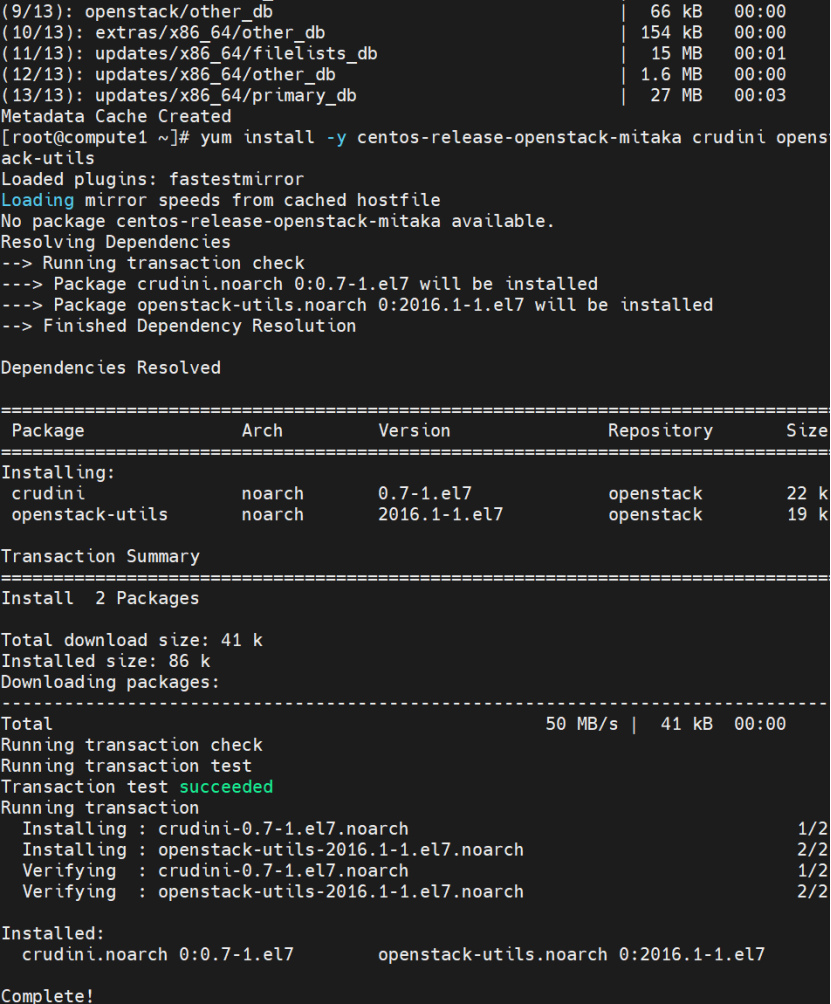Click 'Installing : crudini-0.7-1.el7.noarch' line
The image size is (831, 1004).
(x=215, y=829)
